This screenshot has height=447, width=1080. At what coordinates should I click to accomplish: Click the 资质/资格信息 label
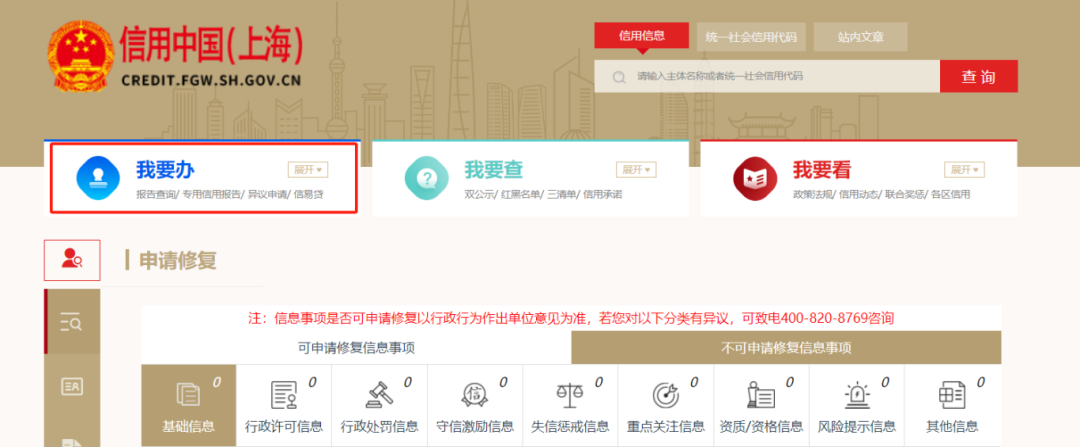[761, 426]
